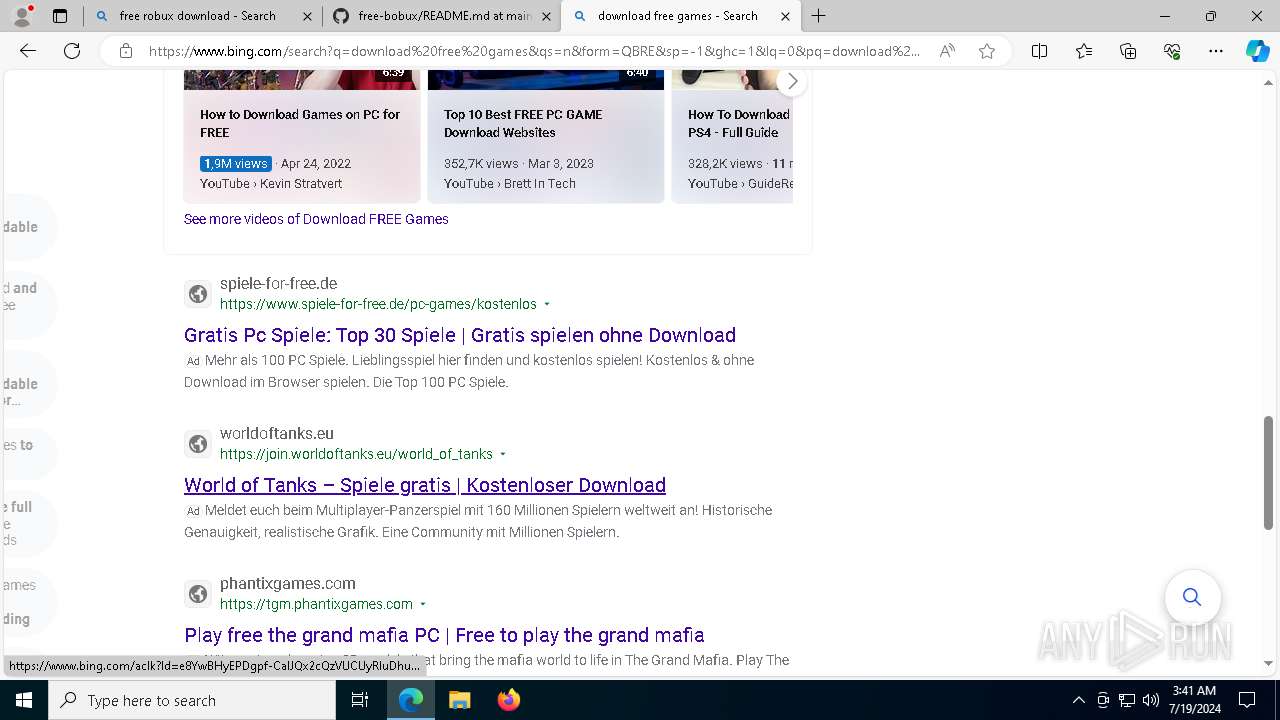Image resolution: width=1280 pixels, height=720 pixels.
Task: Click Microsoft Edge taskbar icon
Action: coord(411,700)
